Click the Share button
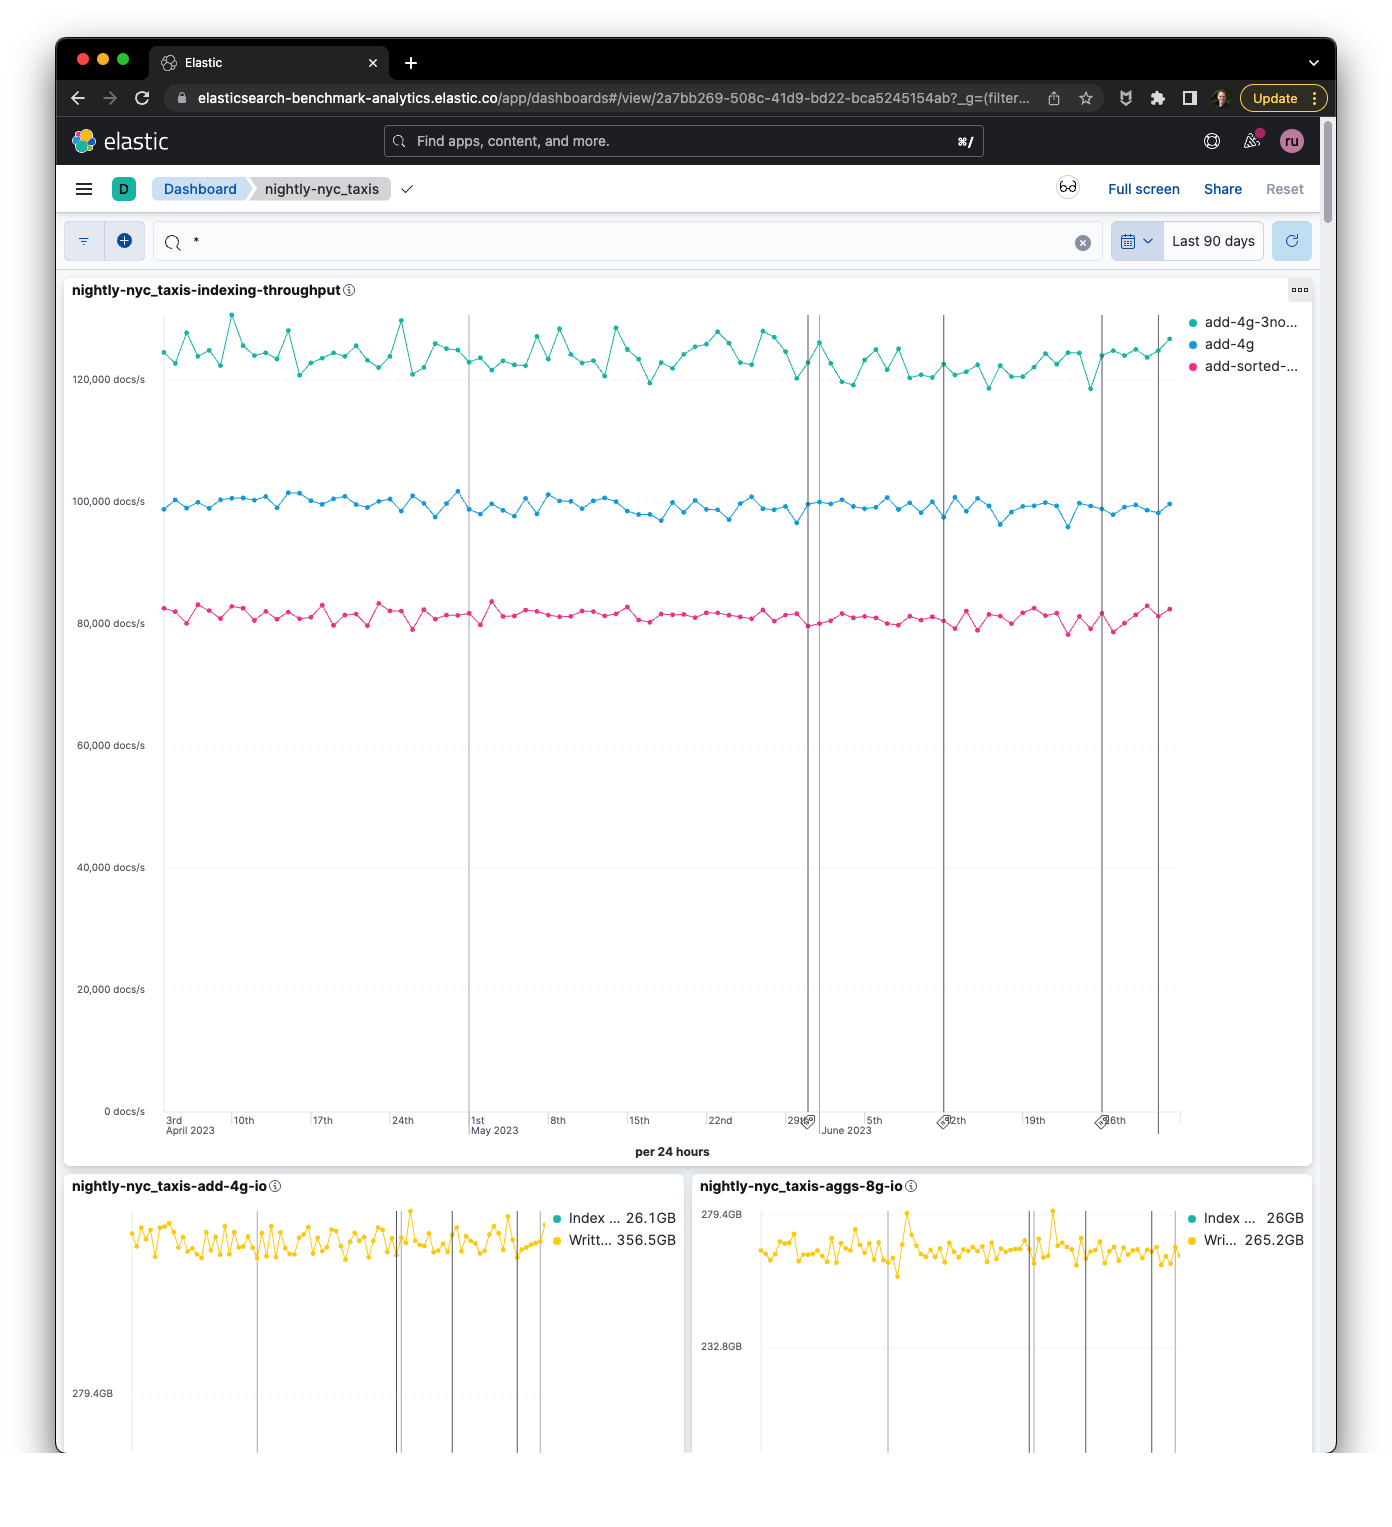The image size is (1392, 1527). (1222, 188)
